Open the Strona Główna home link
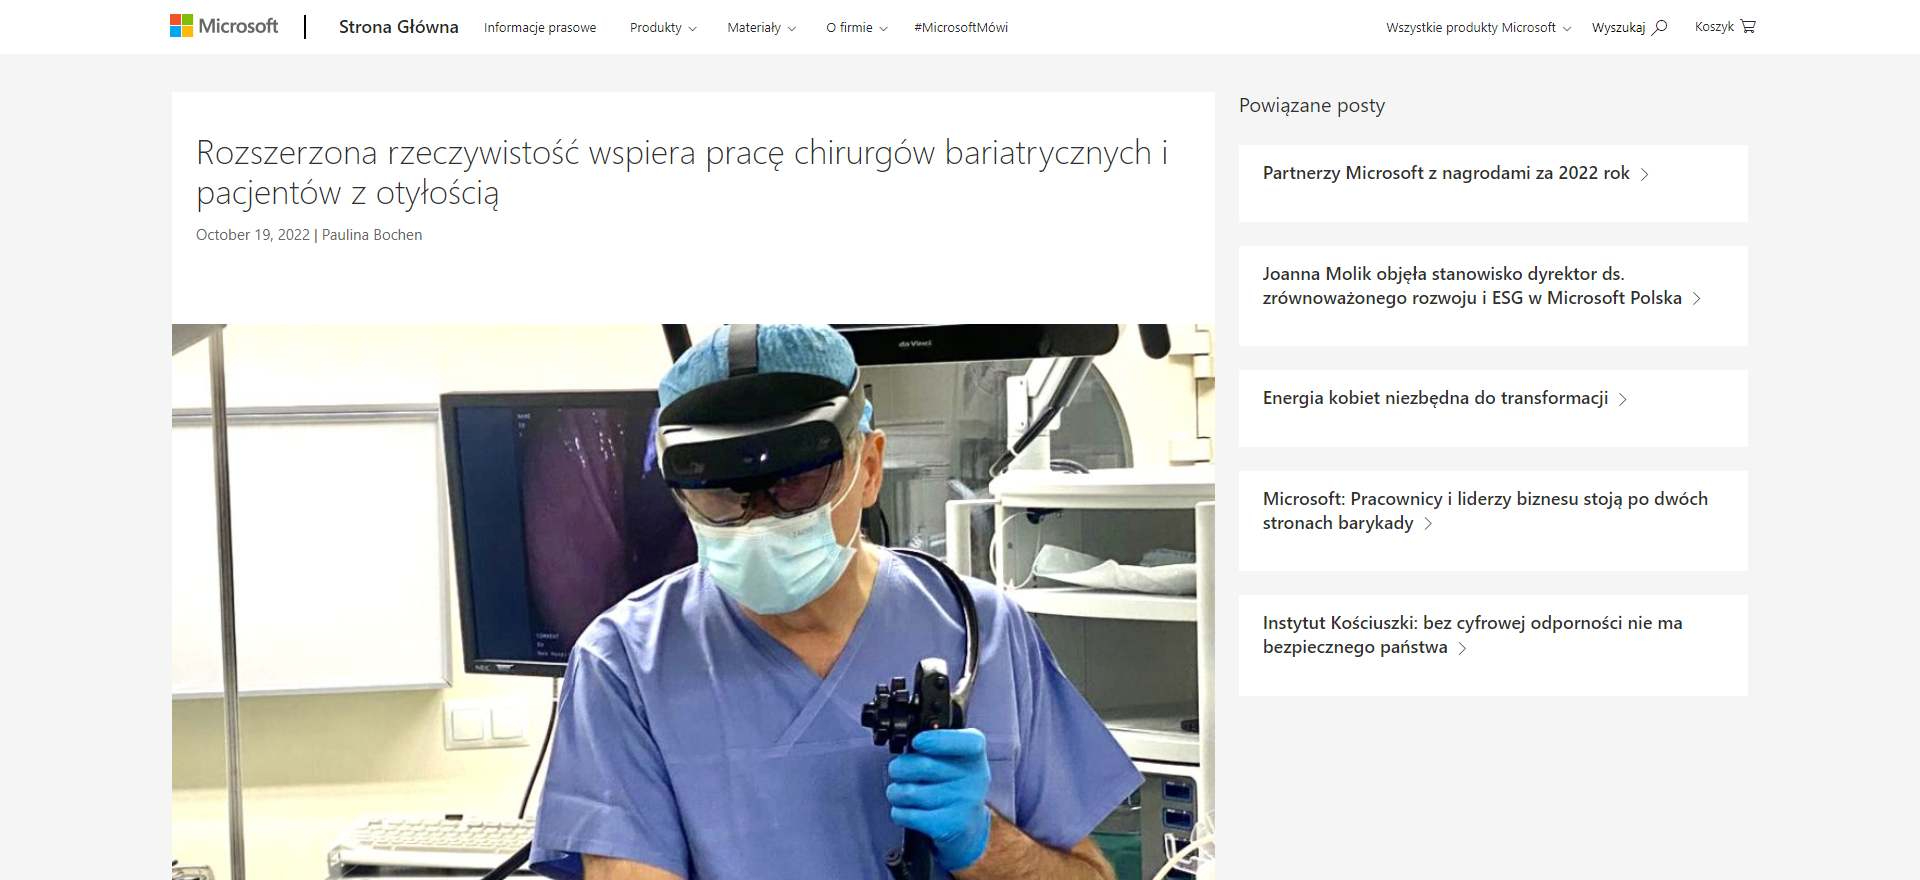Image resolution: width=1920 pixels, height=880 pixels. coord(398,27)
